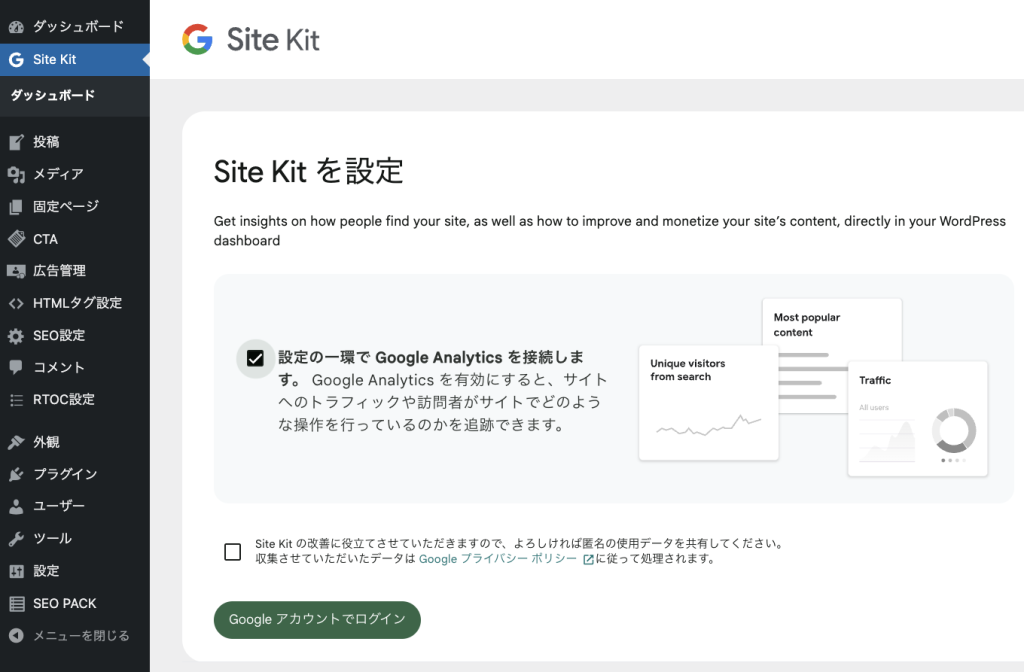1024x672 pixels.
Task: Open 広告管理 using its ad icon
Action: (x=15, y=270)
